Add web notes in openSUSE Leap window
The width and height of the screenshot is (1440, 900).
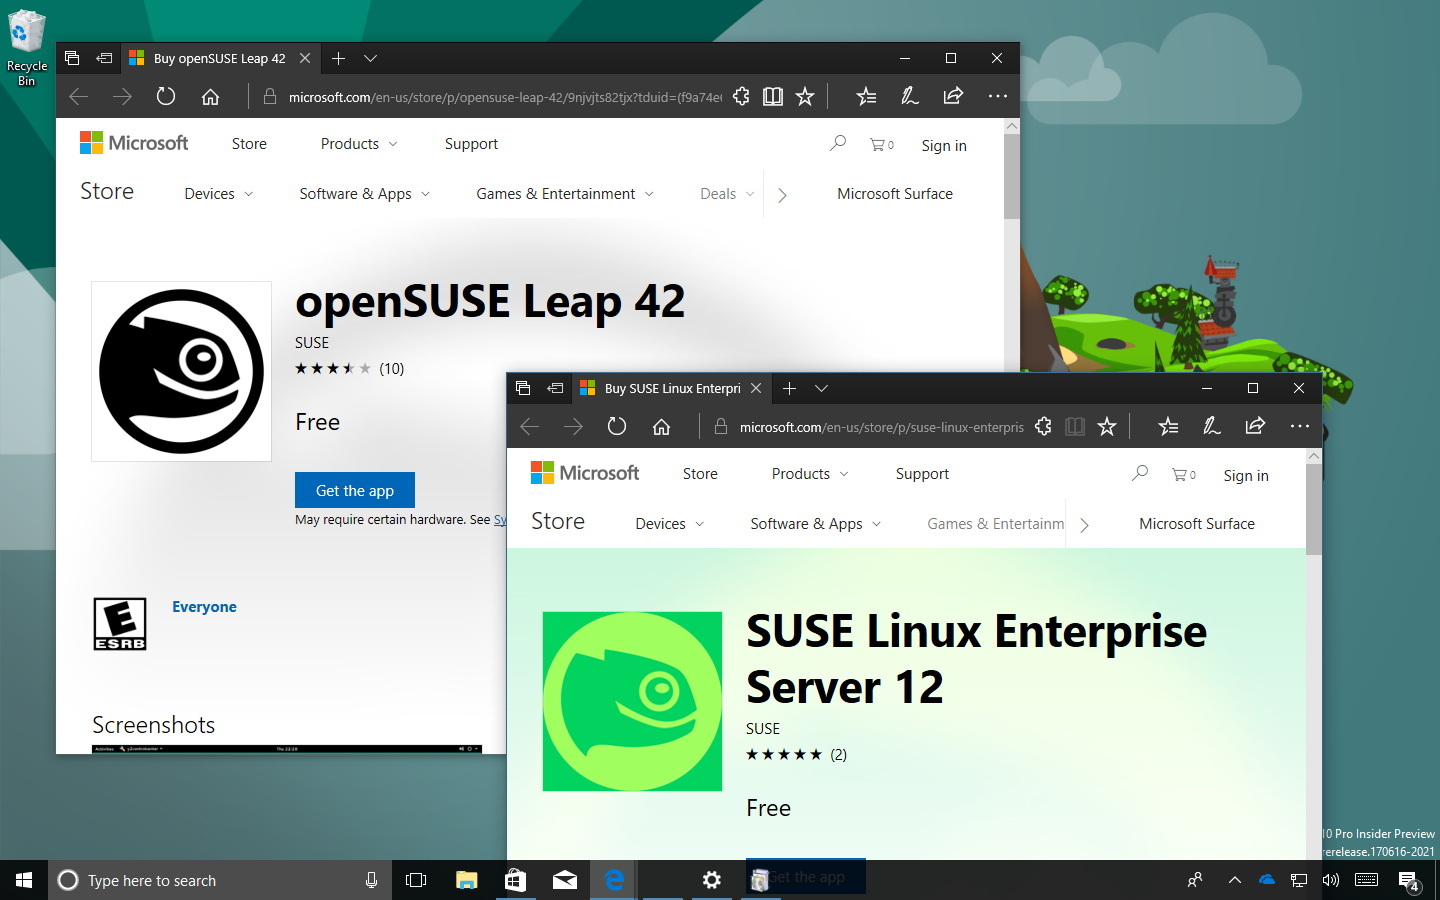click(909, 96)
